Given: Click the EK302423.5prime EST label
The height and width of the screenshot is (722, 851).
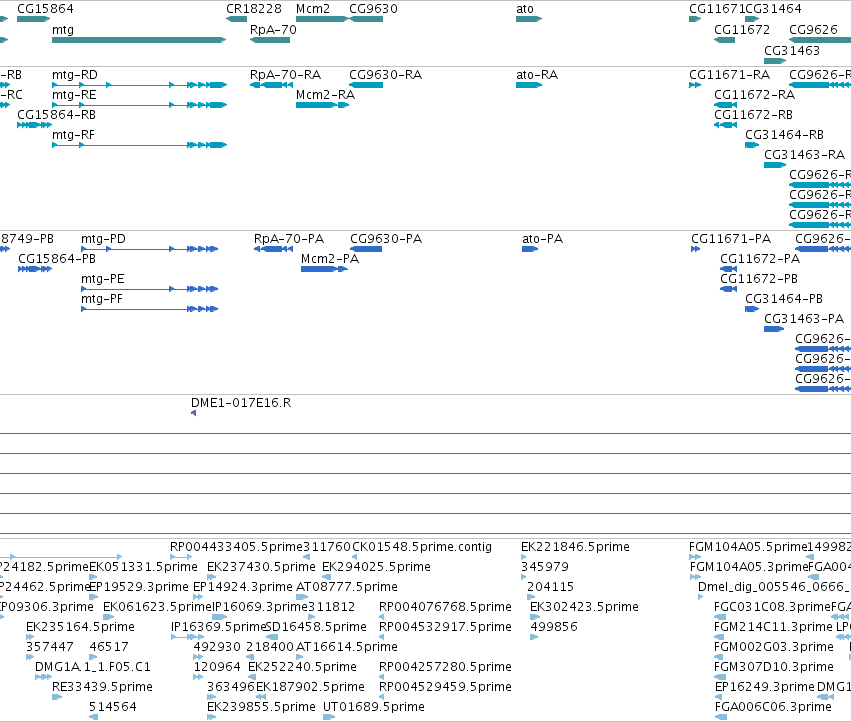Looking at the screenshot, I should pos(584,607).
